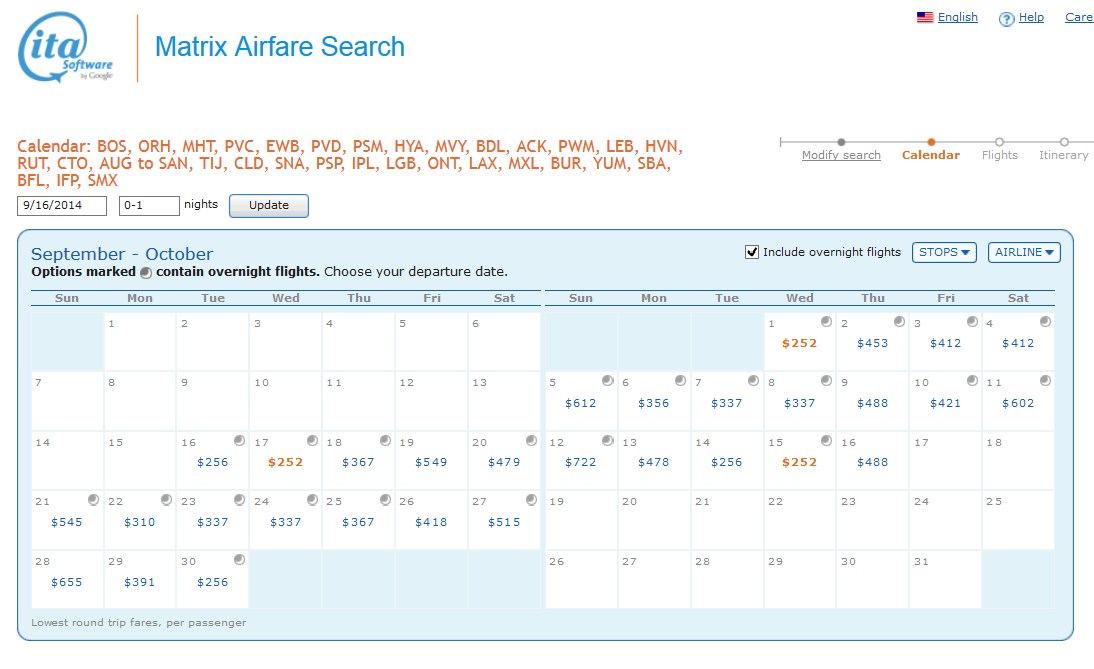
Task: Click overnight flight icon on October 1
Action: click(x=826, y=321)
